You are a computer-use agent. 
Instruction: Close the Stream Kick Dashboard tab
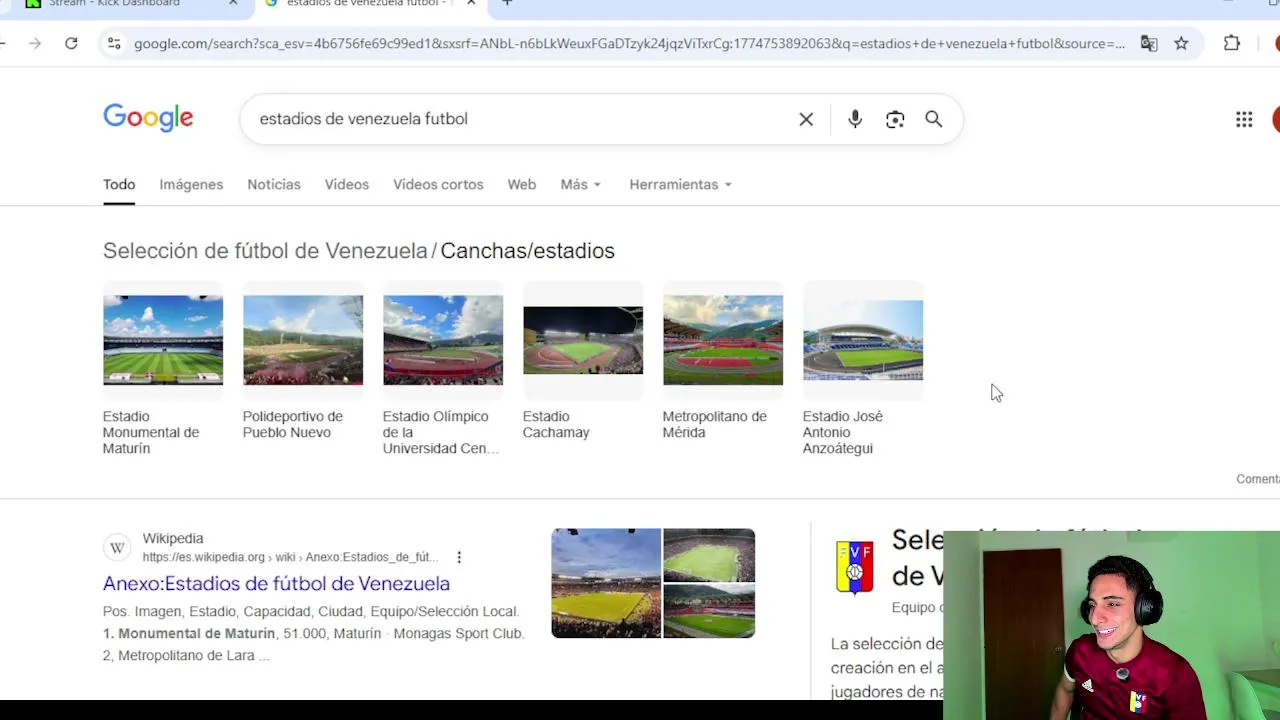coord(233,3)
